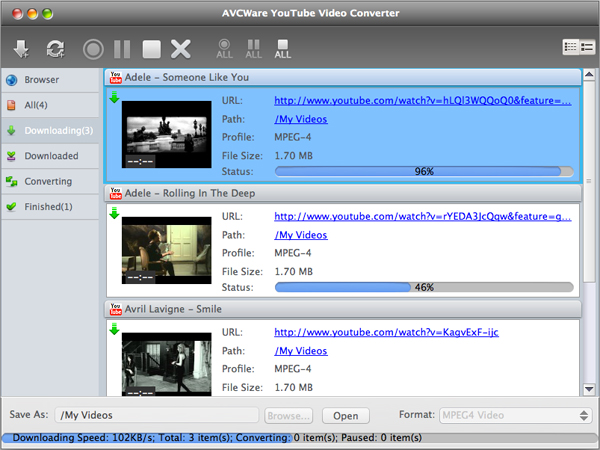Open the Browser sidebar item

point(50,80)
